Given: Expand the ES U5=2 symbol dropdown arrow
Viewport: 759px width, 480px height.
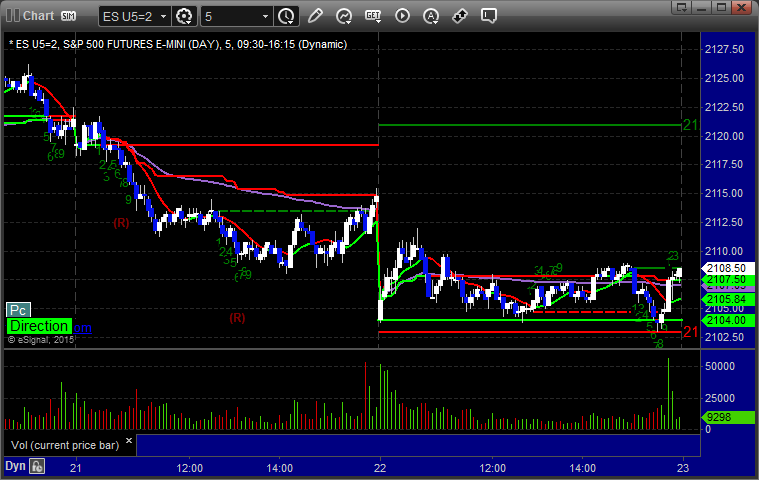Looking at the screenshot, I should tap(163, 16).
